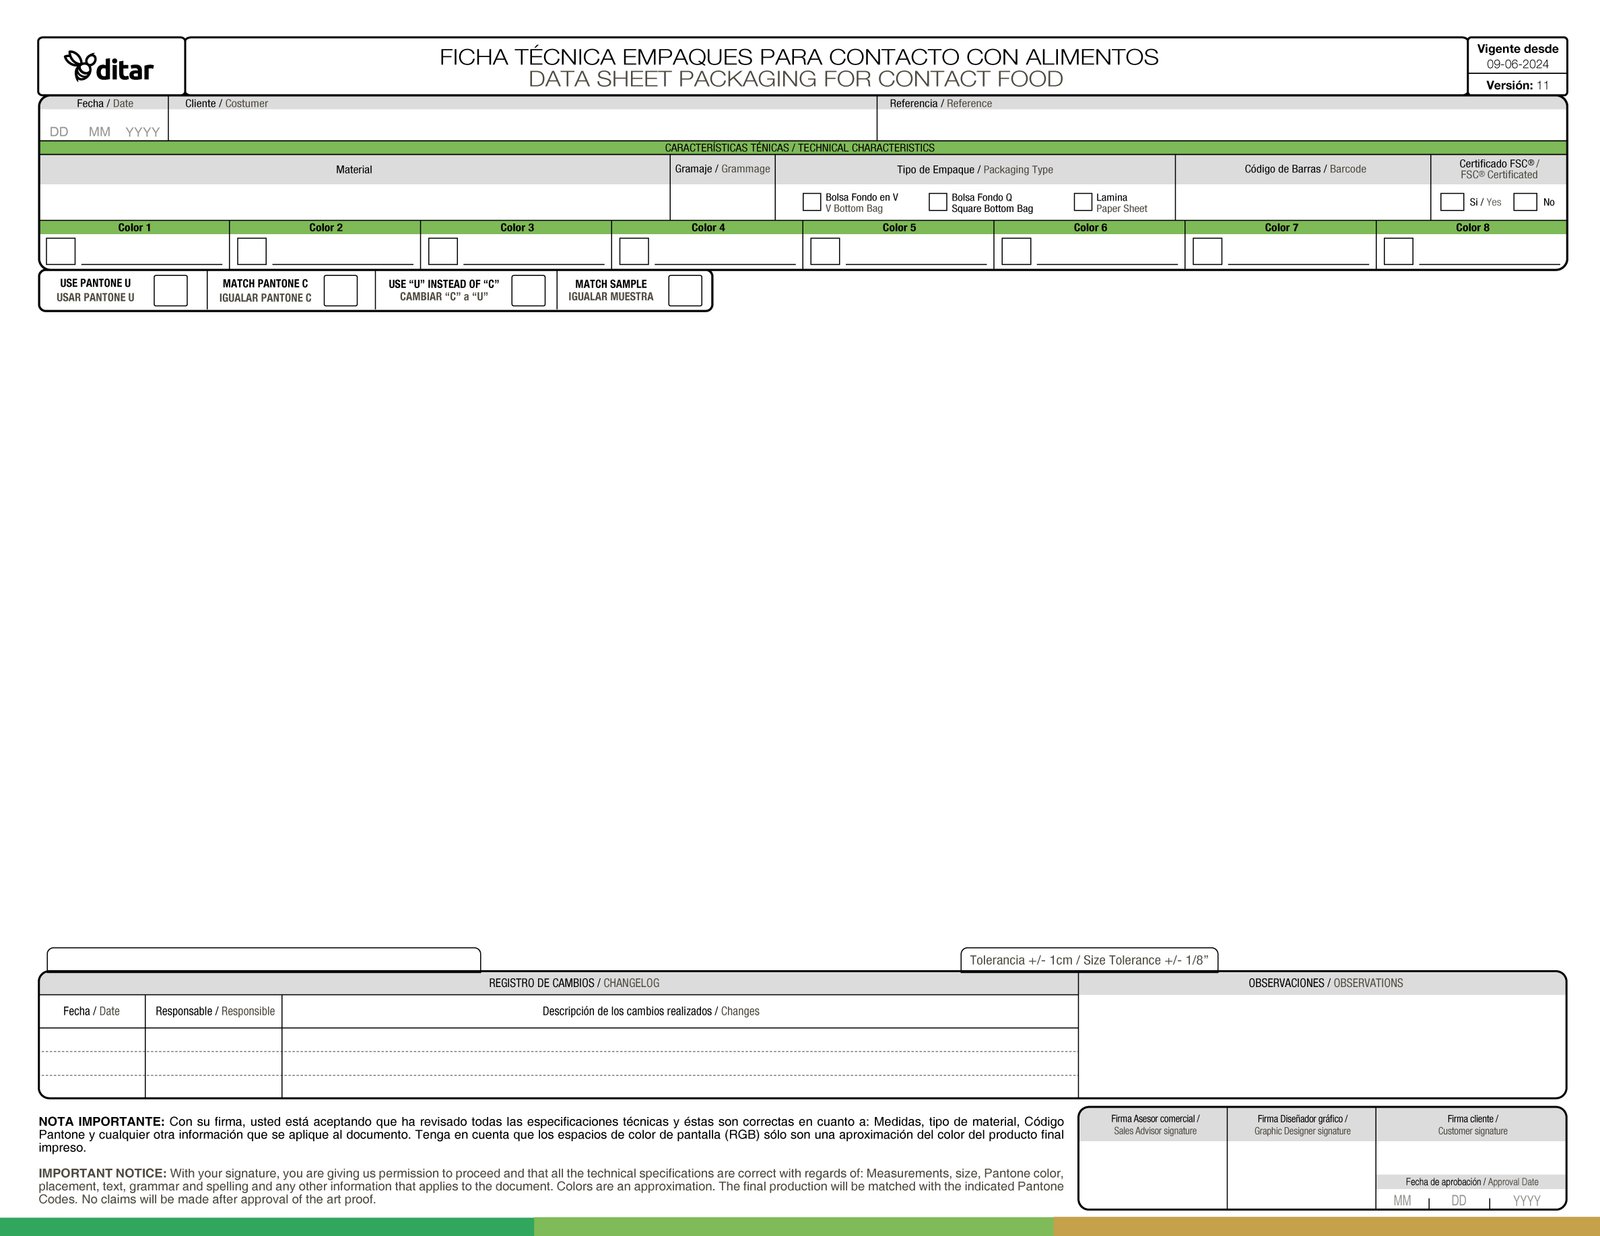Check the Bolsa Fondo en V checkbox
The height and width of the screenshot is (1236, 1600).
(812, 202)
